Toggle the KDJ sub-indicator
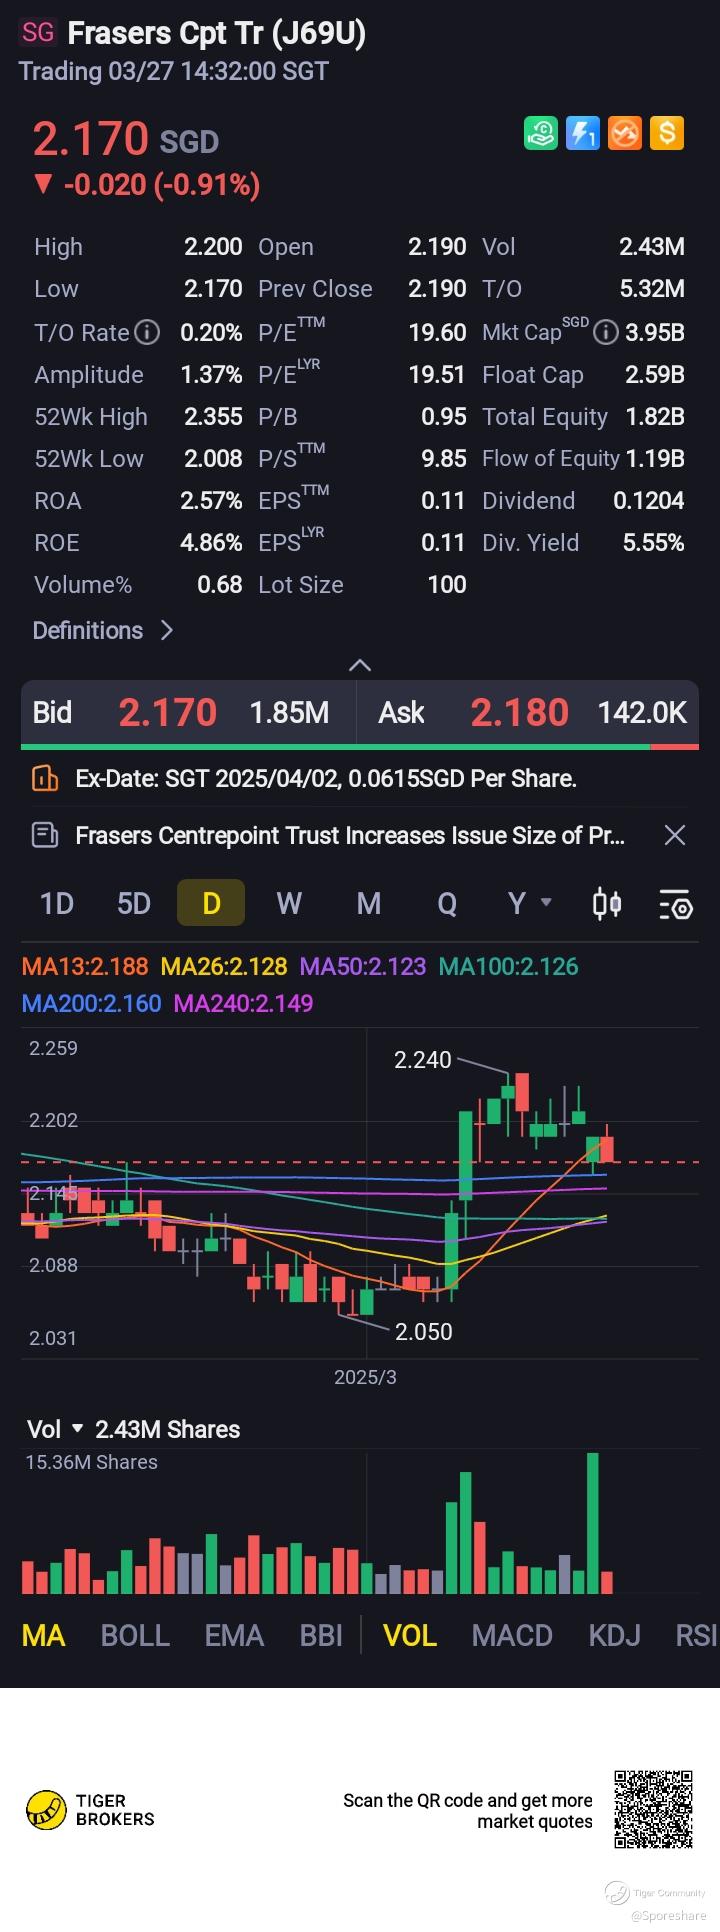 pyautogui.click(x=614, y=1635)
